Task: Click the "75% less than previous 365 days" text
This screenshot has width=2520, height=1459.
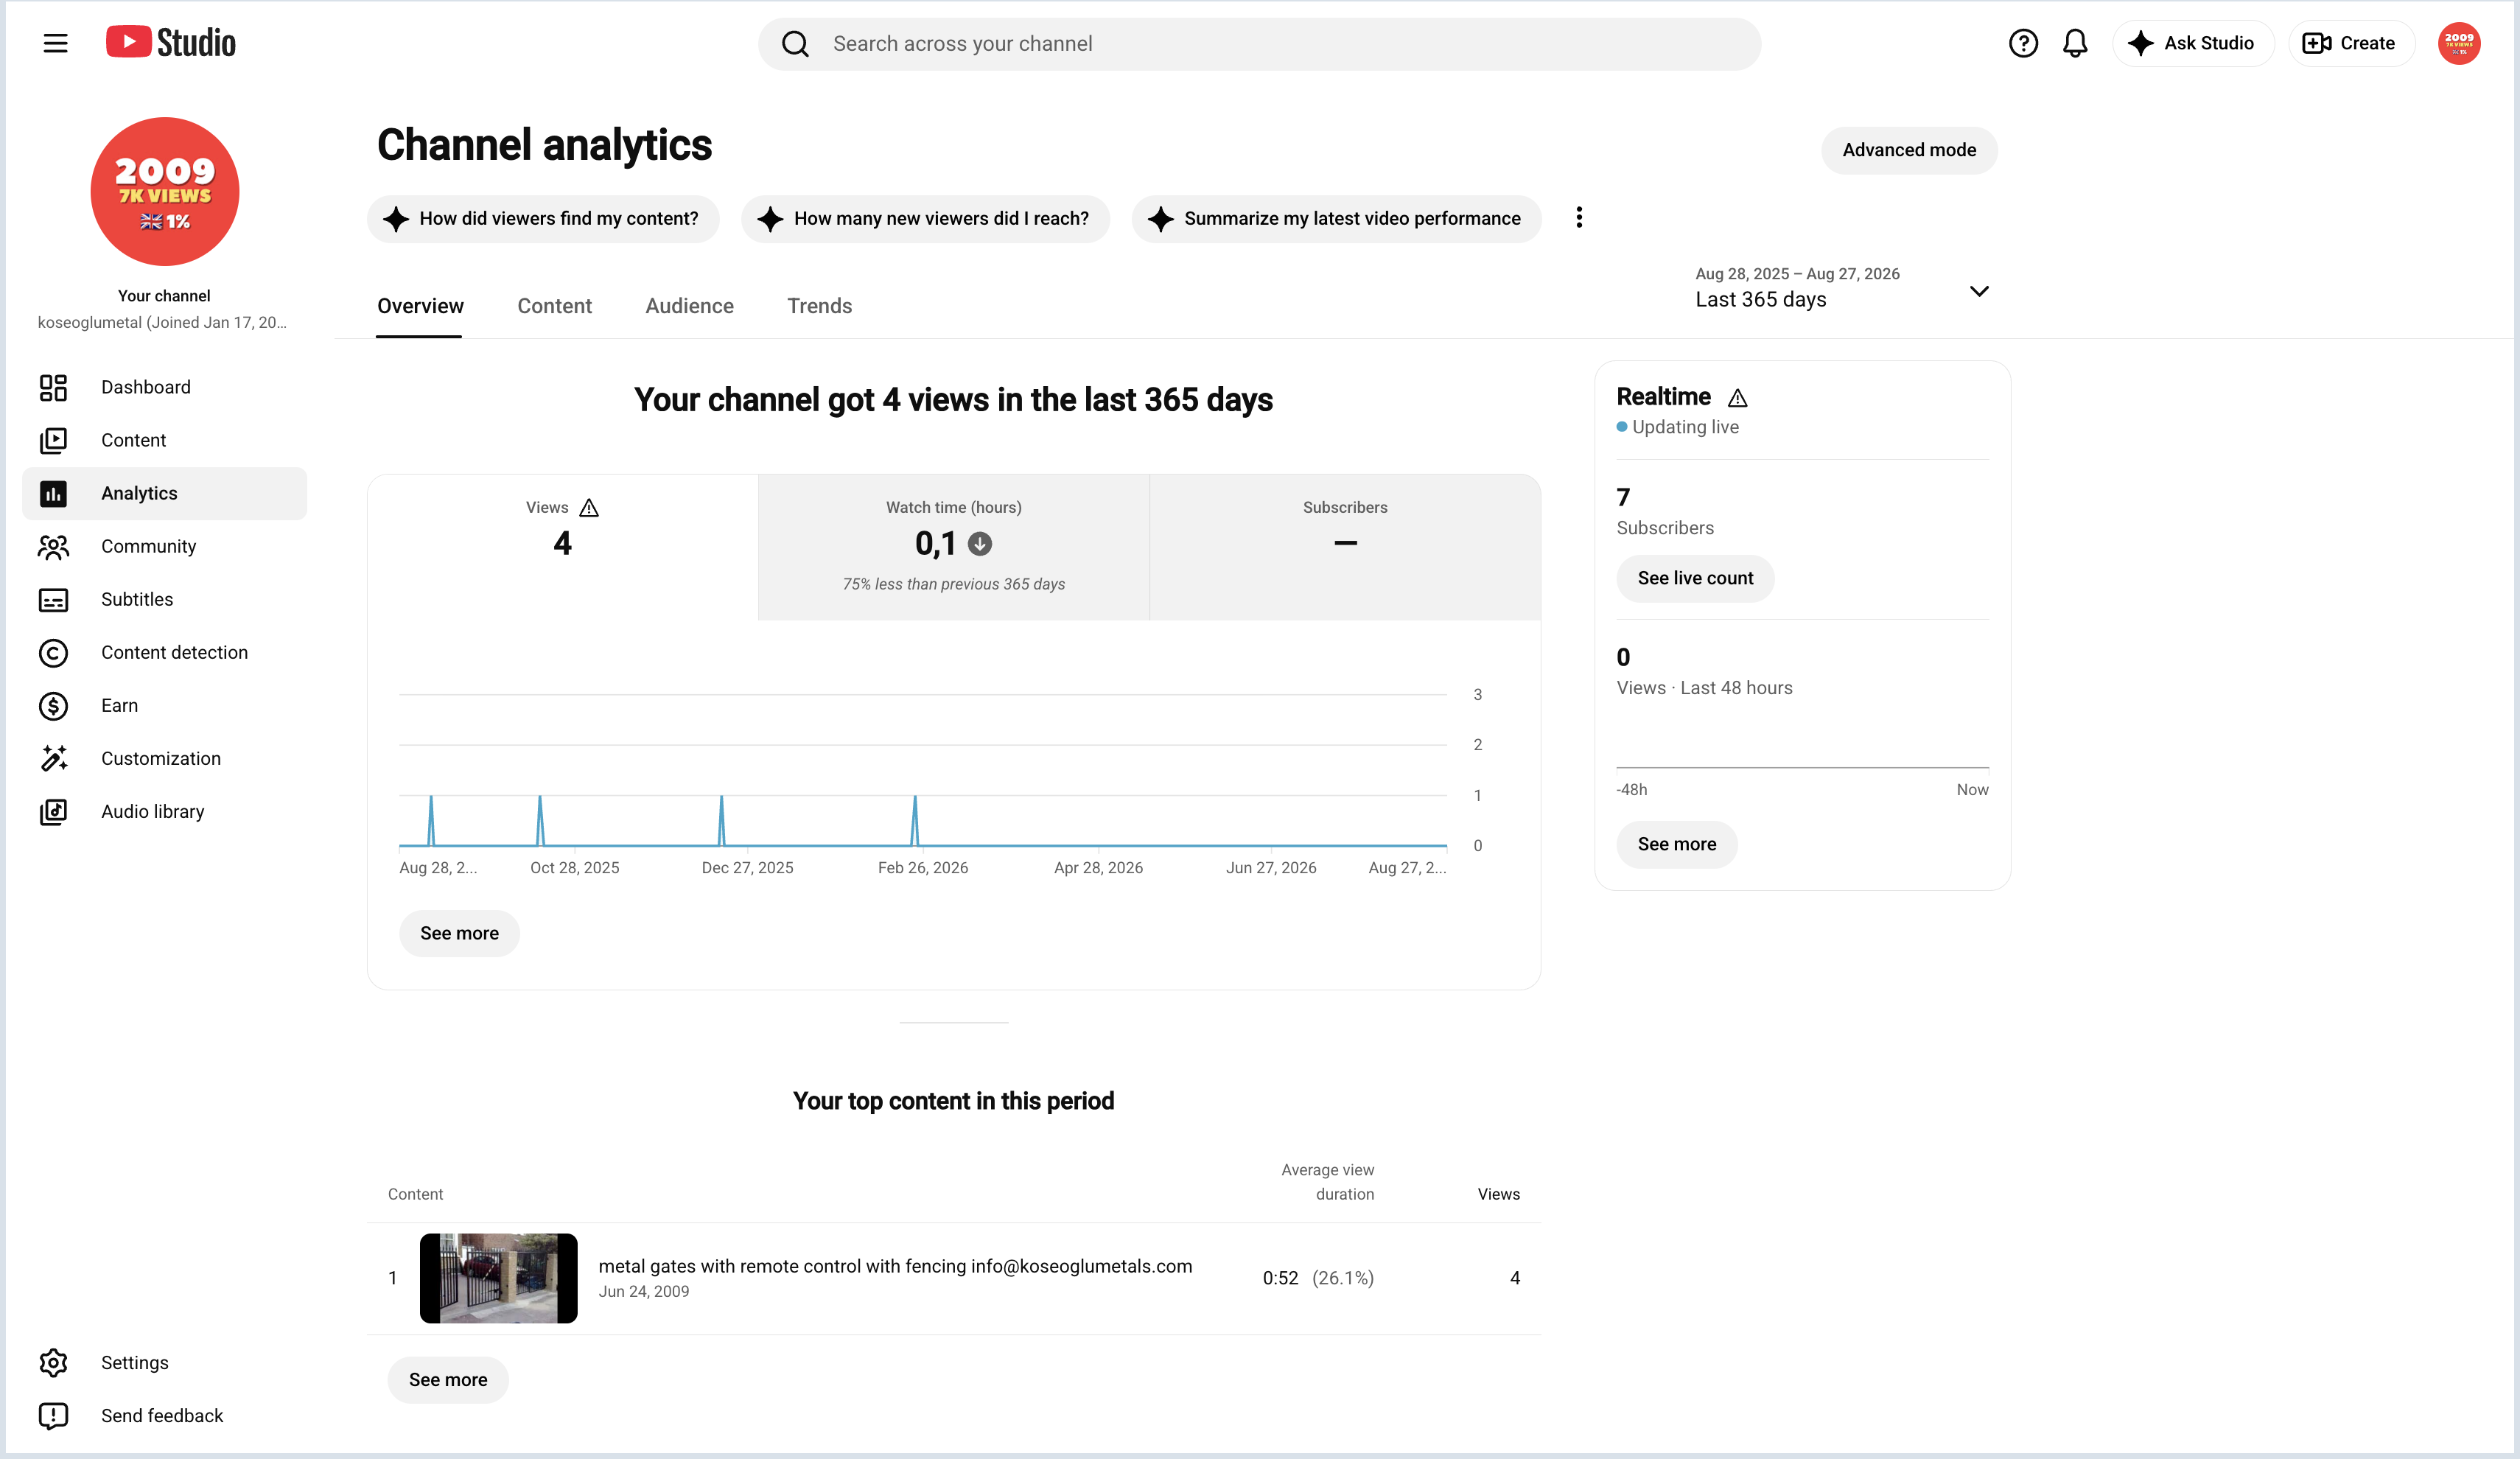Action: (954, 584)
